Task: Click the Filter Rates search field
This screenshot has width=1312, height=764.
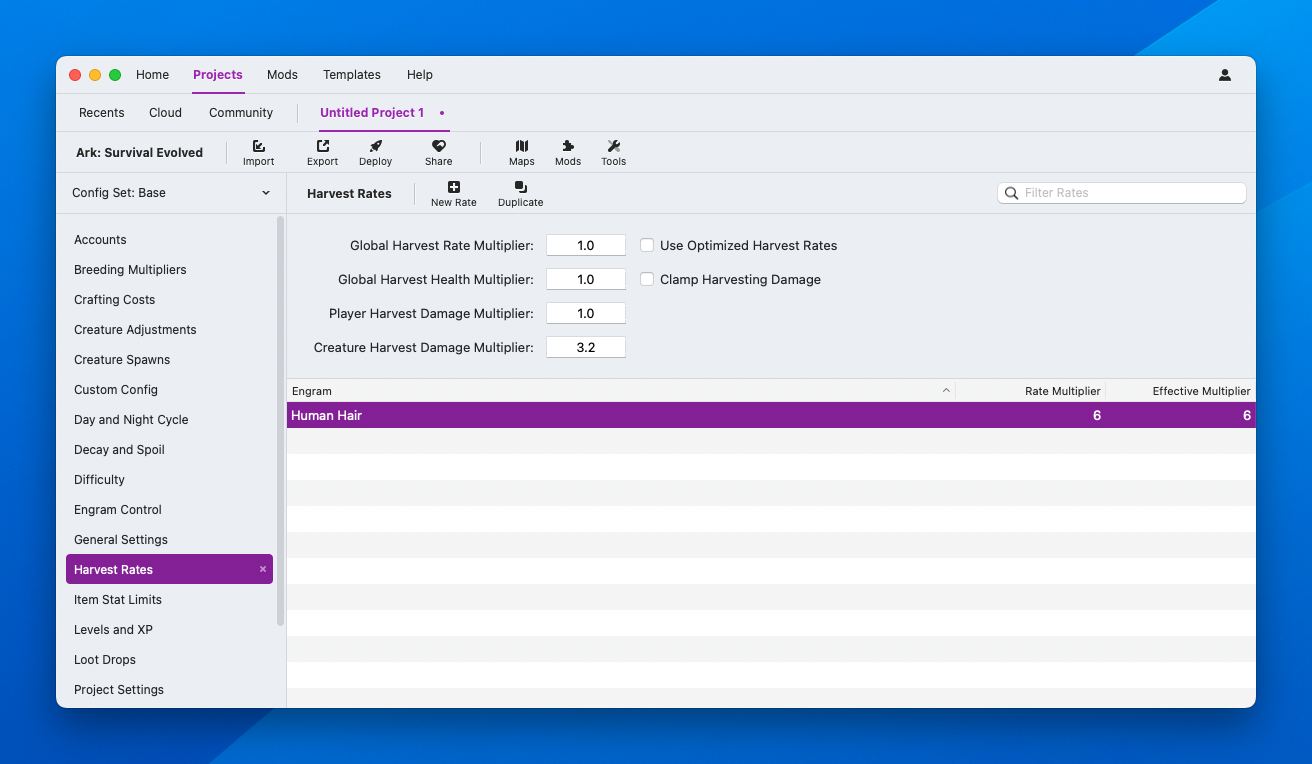Action: [1122, 193]
